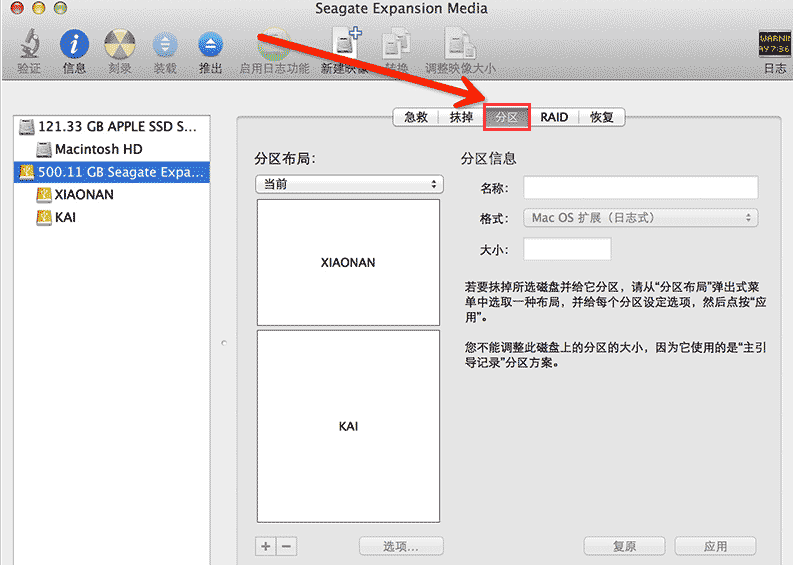Switch to the RAID tab
Screen dimensions: 793x565
pos(554,117)
